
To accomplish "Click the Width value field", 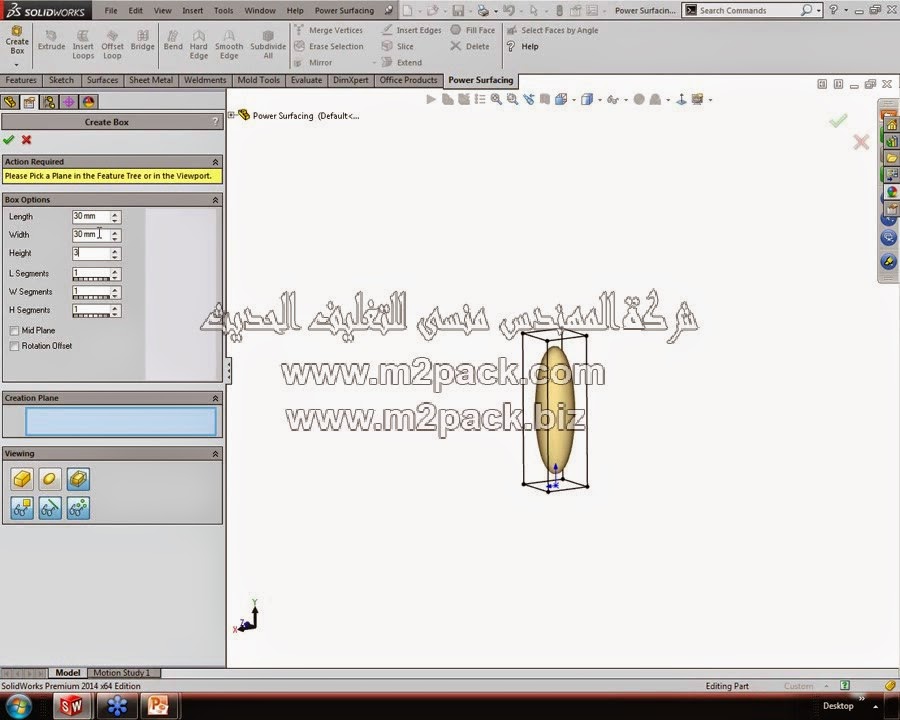I will pos(91,234).
